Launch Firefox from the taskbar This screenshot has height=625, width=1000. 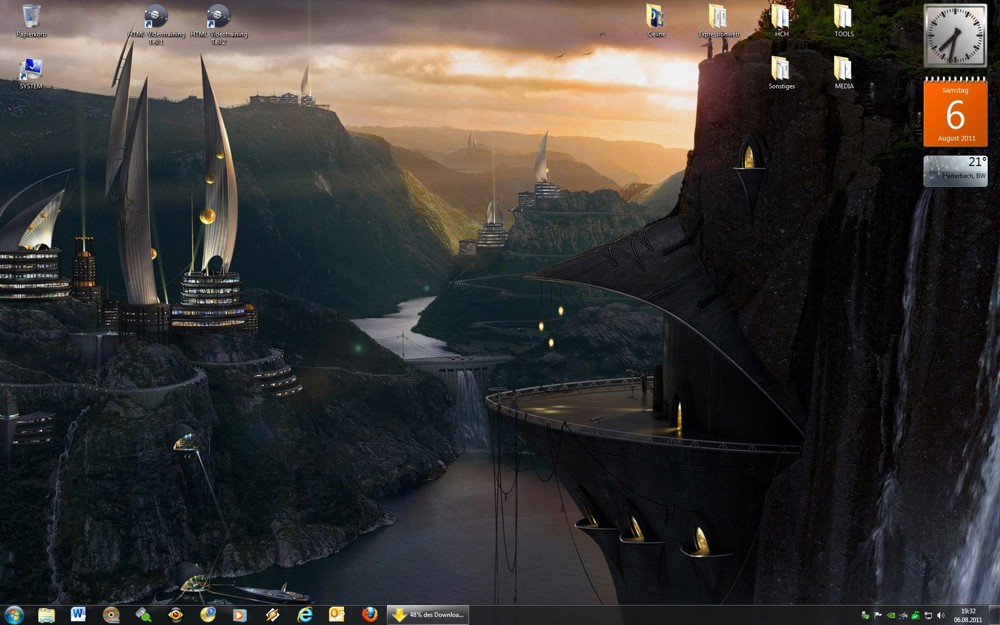point(370,614)
